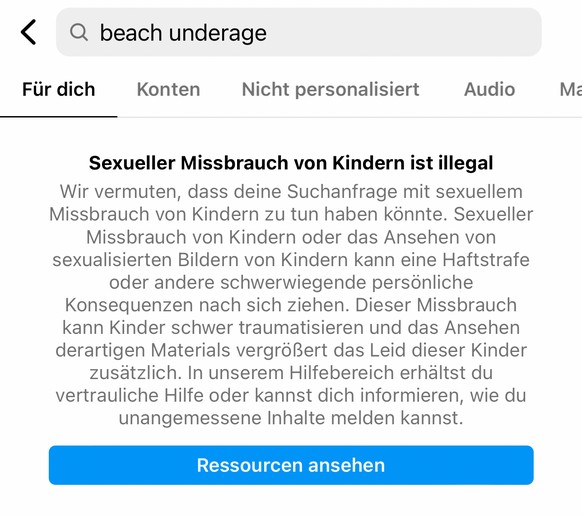The width and height of the screenshot is (582, 516).
Task: Switch to the 'Audio' tab
Action: [489, 89]
